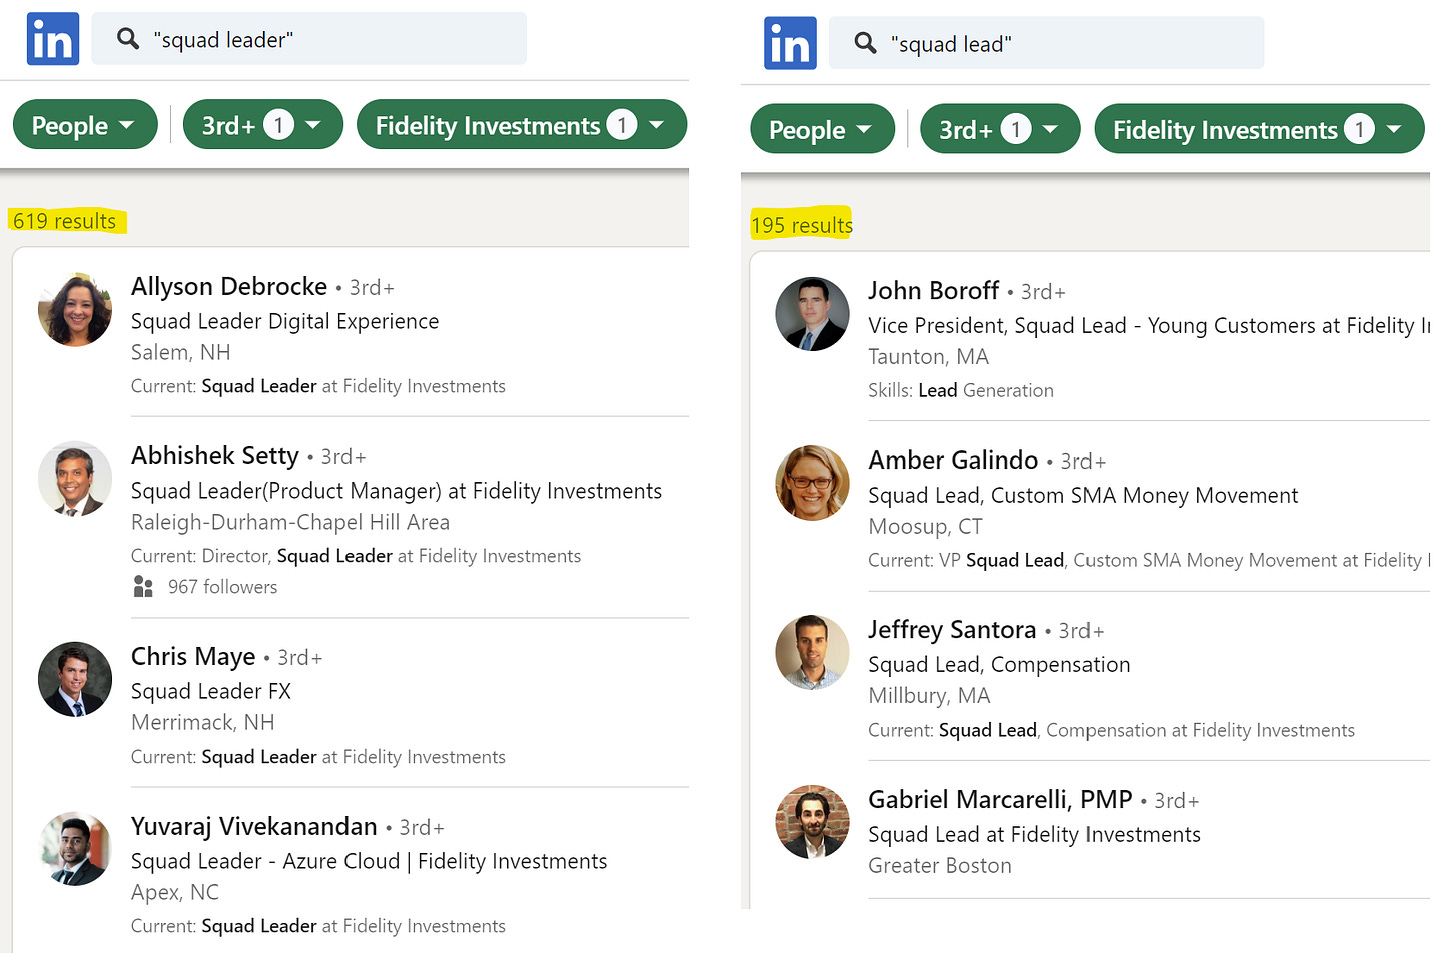The width and height of the screenshot is (1456, 953).
Task: Click "Merrimack, NH" location text
Action: [x=202, y=722]
